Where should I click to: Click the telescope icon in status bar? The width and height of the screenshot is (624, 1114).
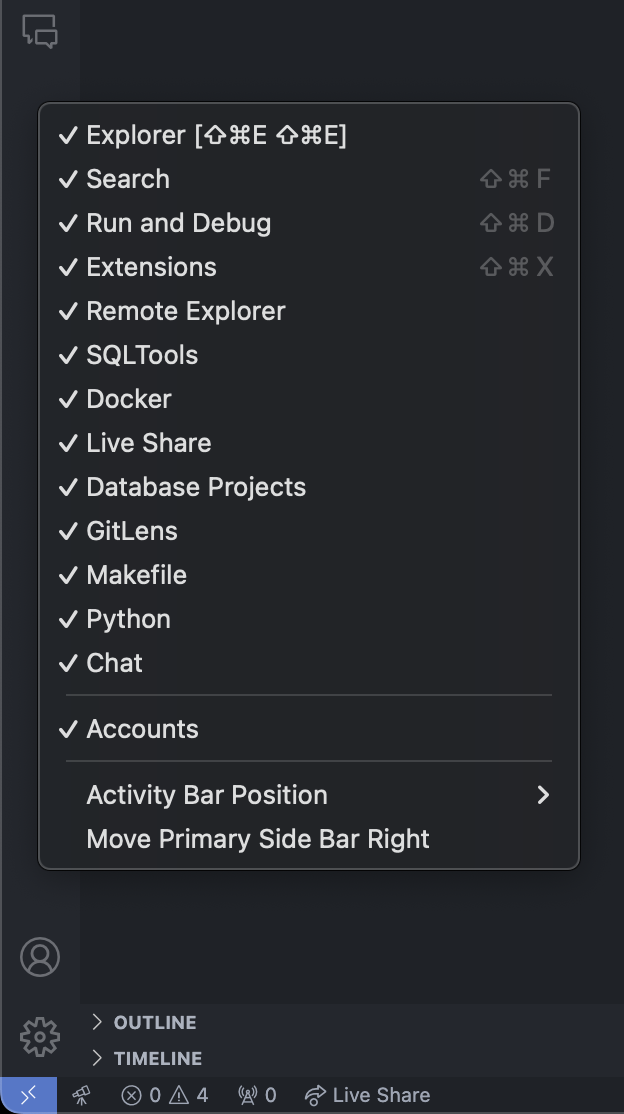[x=82, y=1095]
